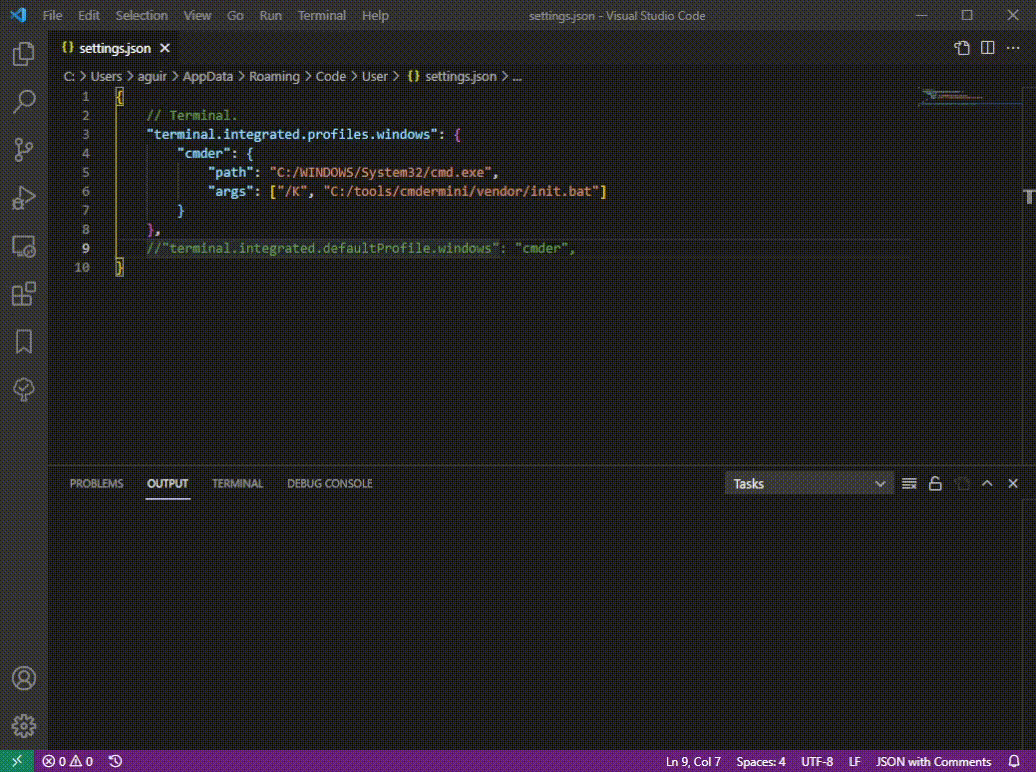Click the aguir breadcrumb segment
The width and height of the screenshot is (1036, 772).
tap(152, 77)
